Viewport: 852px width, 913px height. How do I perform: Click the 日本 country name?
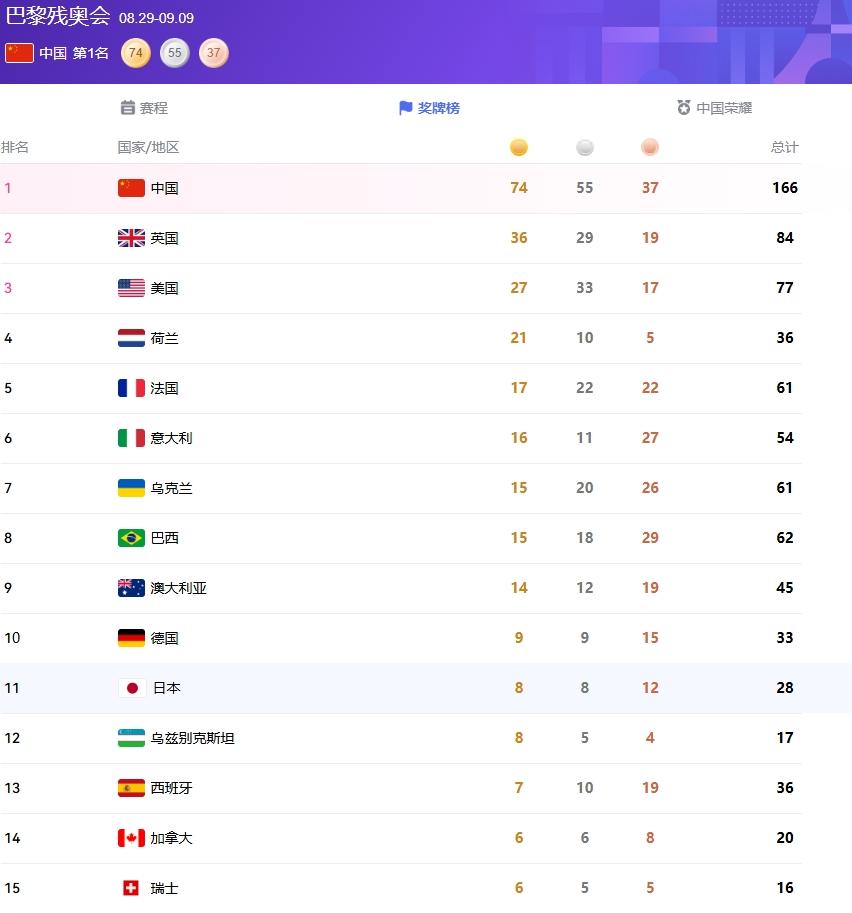167,688
